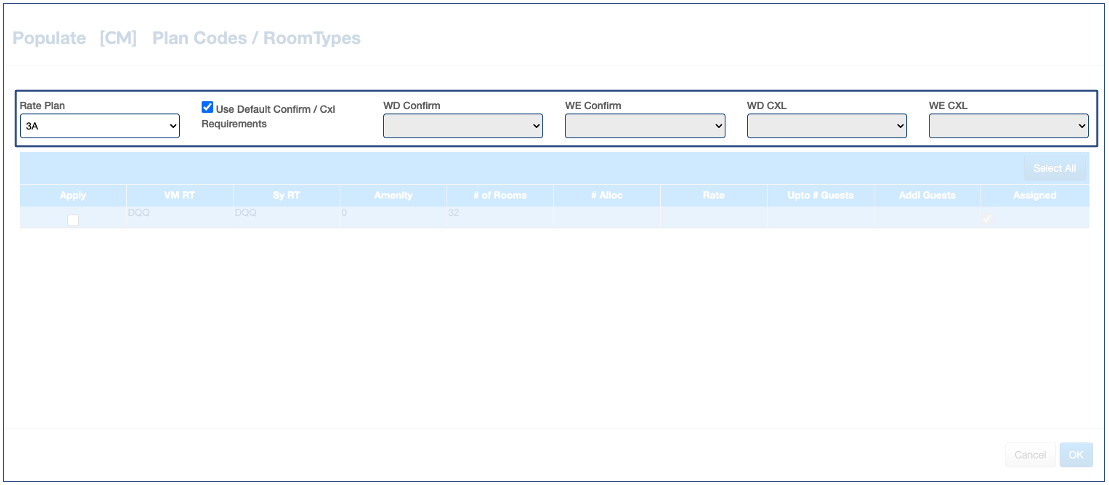
Task: Select the Amenity column header
Action: (x=393, y=195)
